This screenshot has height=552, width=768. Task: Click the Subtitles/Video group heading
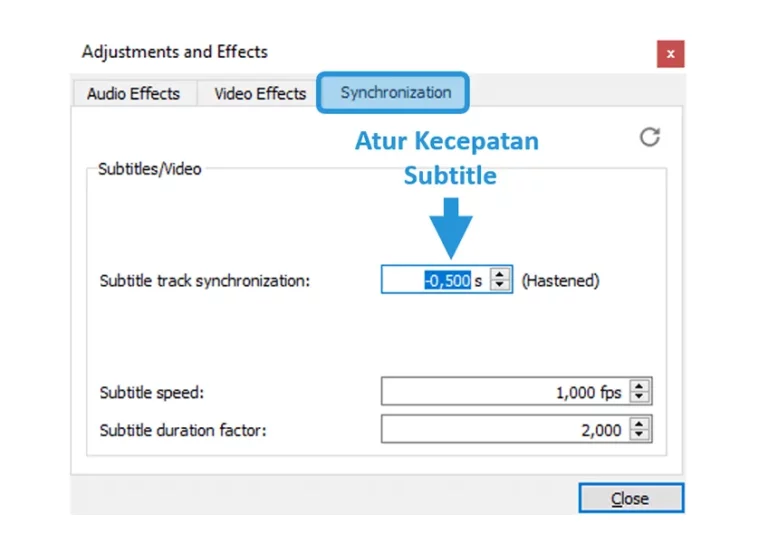(x=149, y=169)
